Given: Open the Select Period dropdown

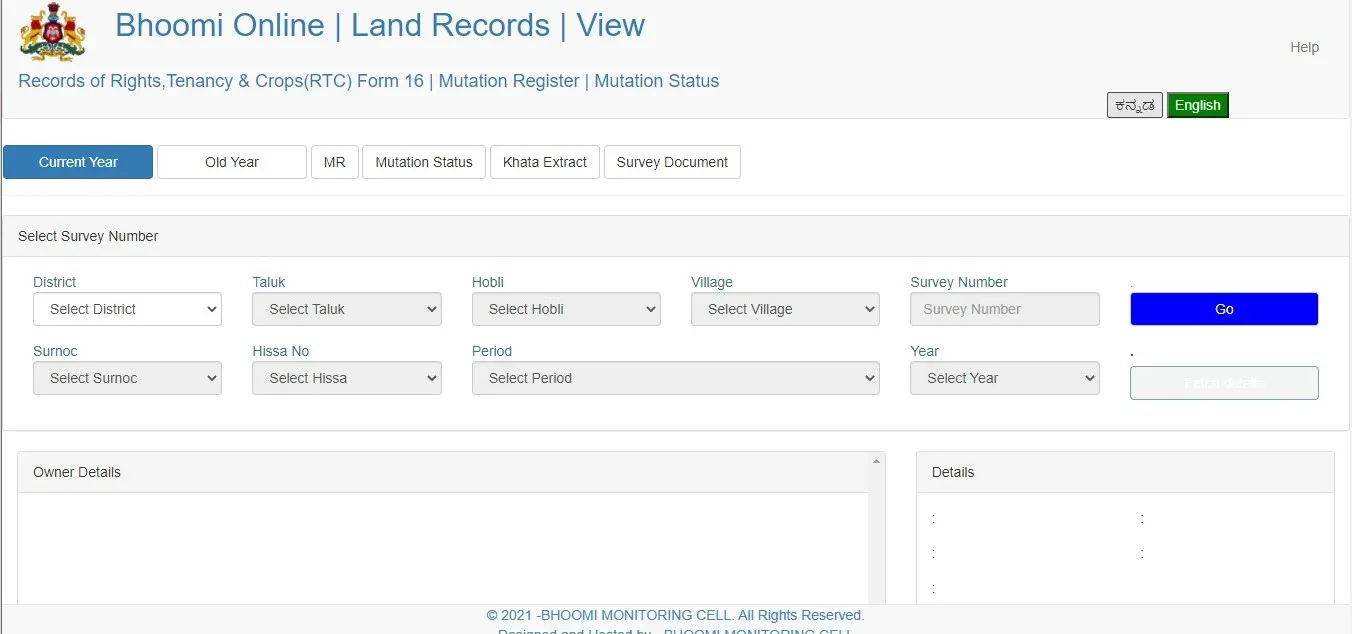Looking at the screenshot, I should 676,378.
